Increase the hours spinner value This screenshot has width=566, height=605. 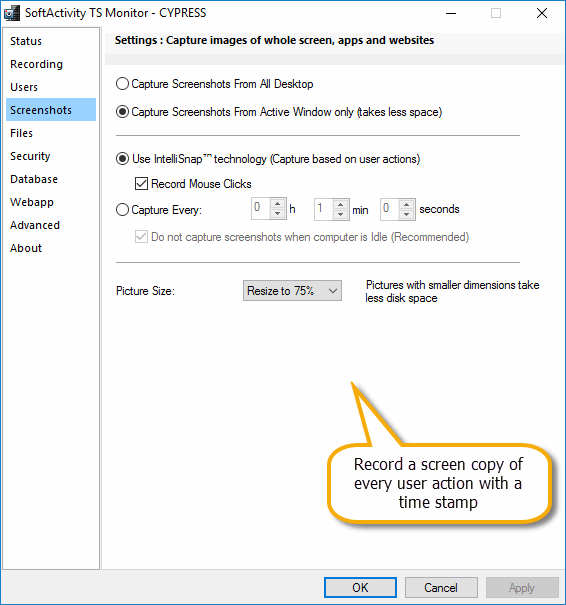tap(277, 204)
